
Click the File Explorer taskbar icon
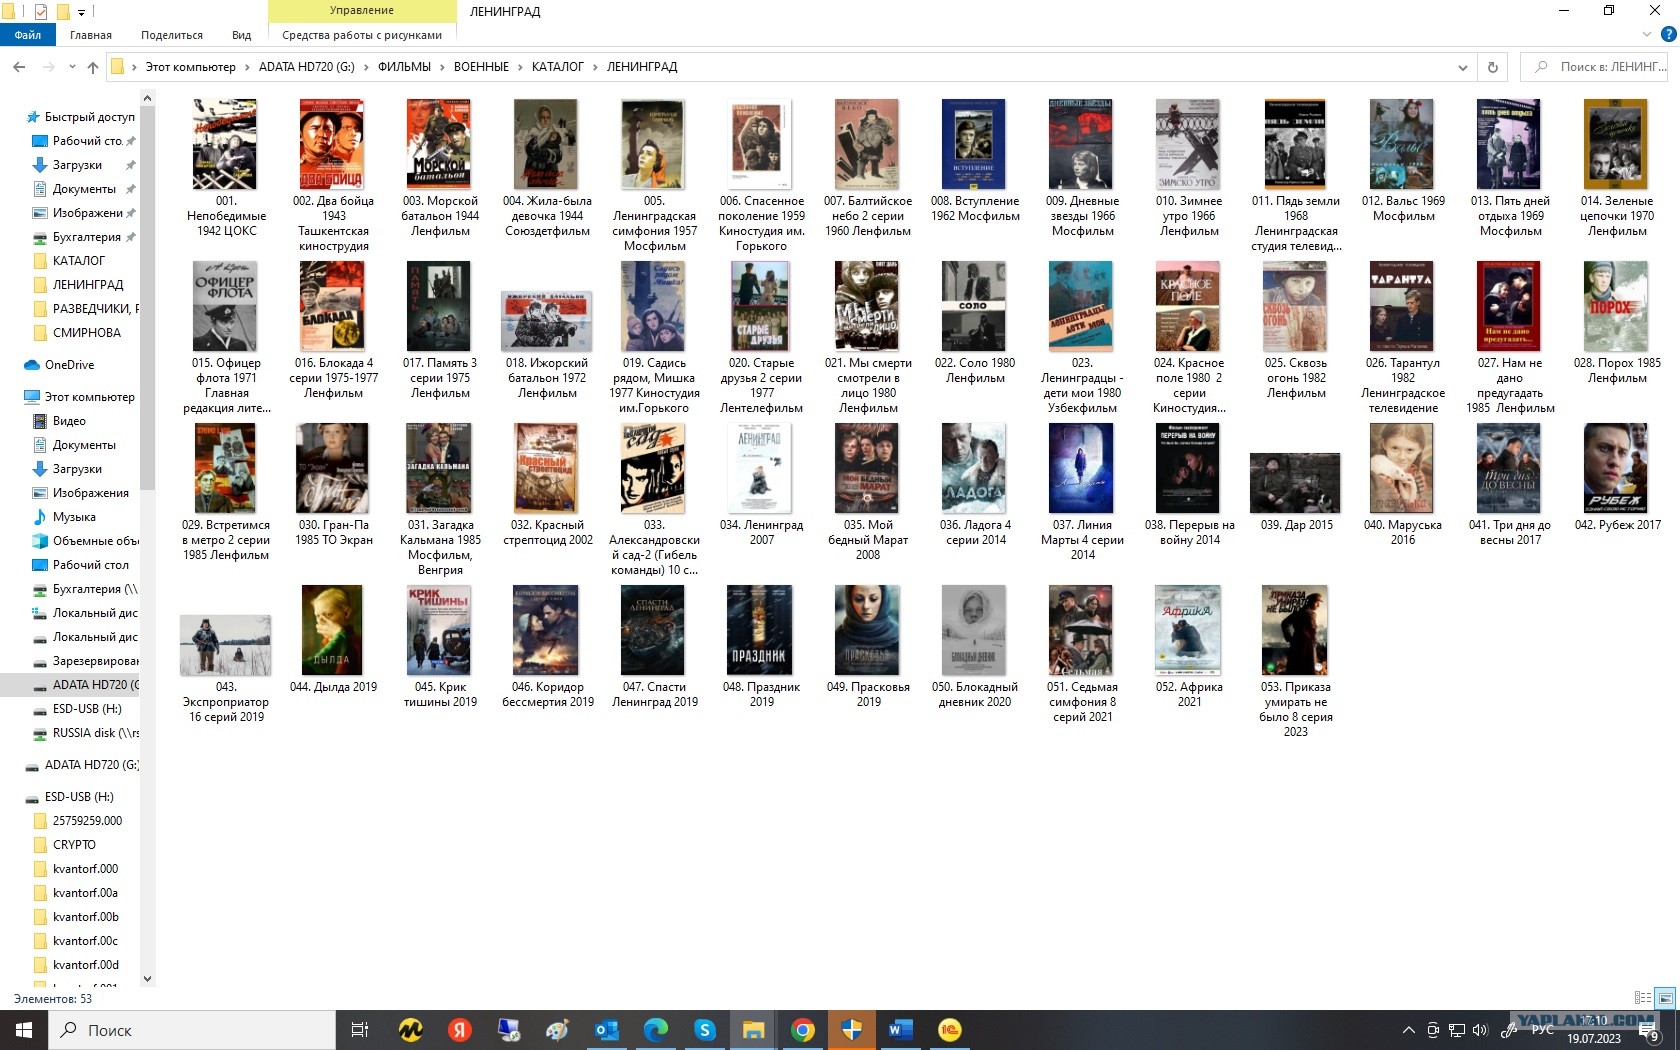click(753, 1030)
